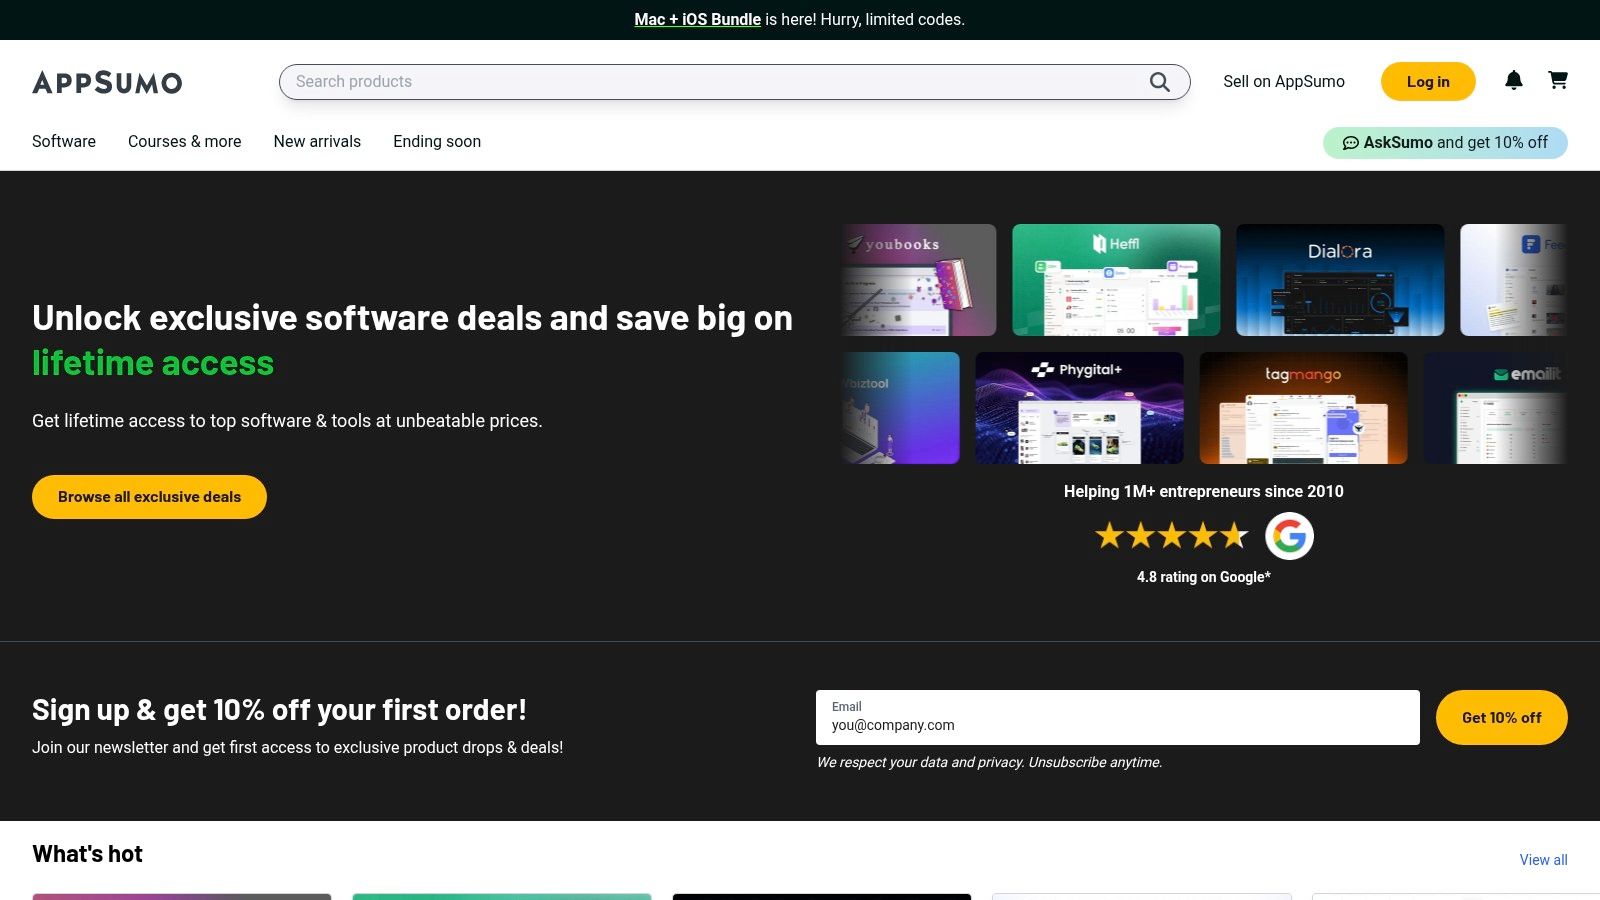The image size is (1600, 900).
Task: Click the AppSumo logo
Action: [x=107, y=82]
